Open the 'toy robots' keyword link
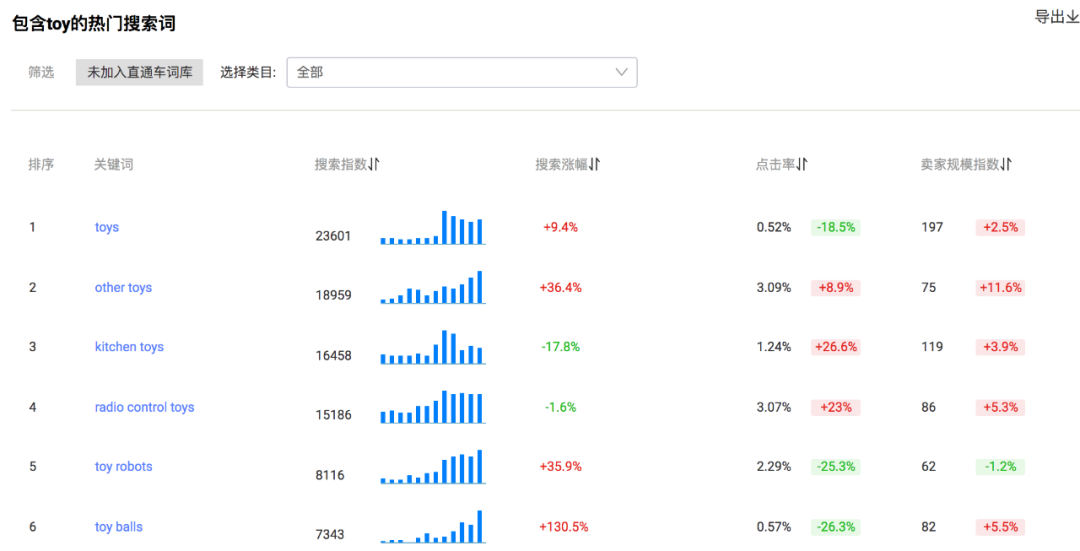Viewport: 1080px width, 551px height. (123, 467)
